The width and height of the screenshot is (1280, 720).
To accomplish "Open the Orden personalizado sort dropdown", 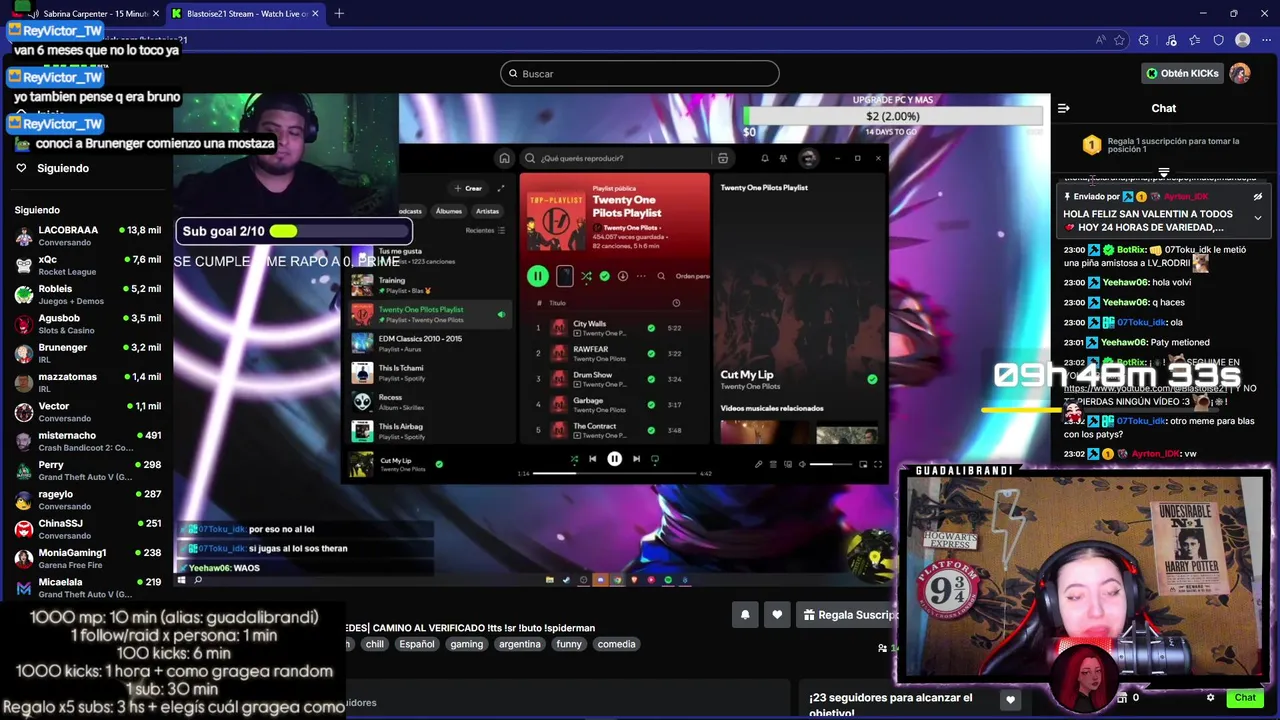I will coord(693,276).
